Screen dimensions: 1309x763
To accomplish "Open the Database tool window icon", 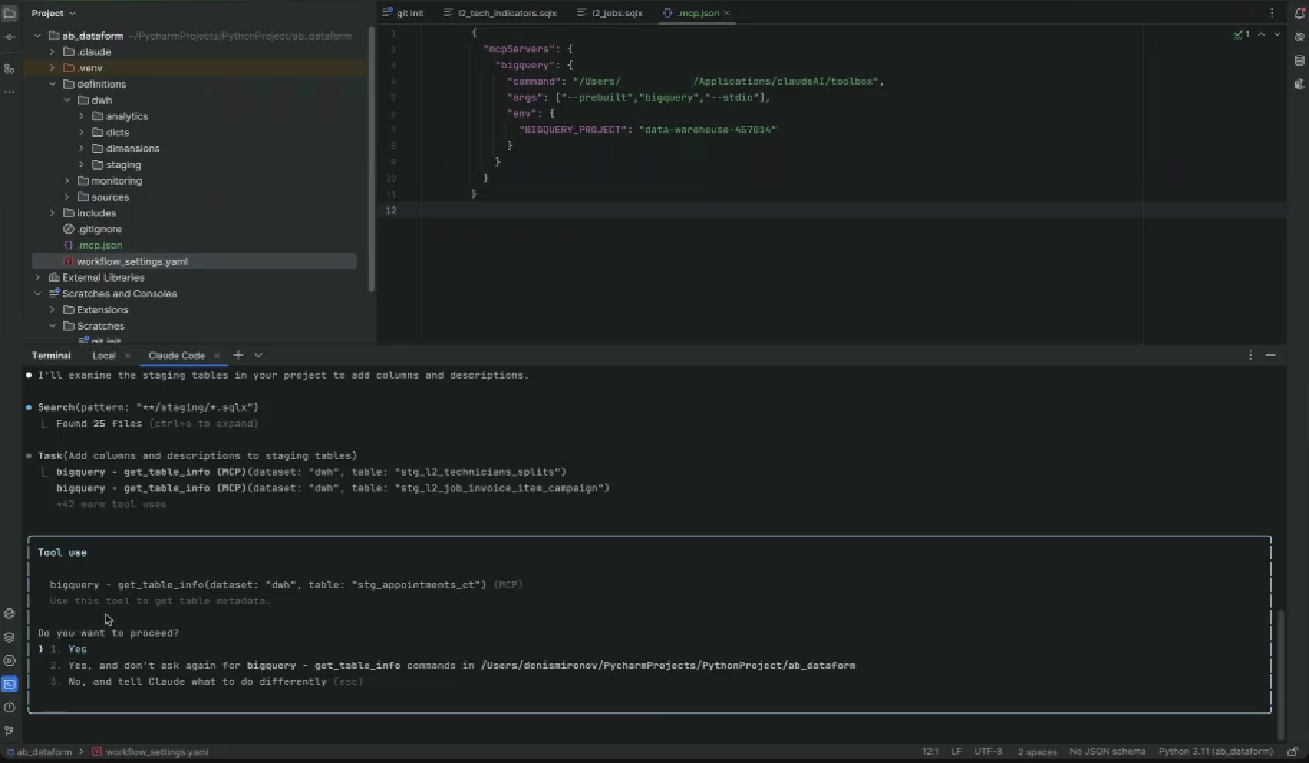I will [x=1299, y=60].
